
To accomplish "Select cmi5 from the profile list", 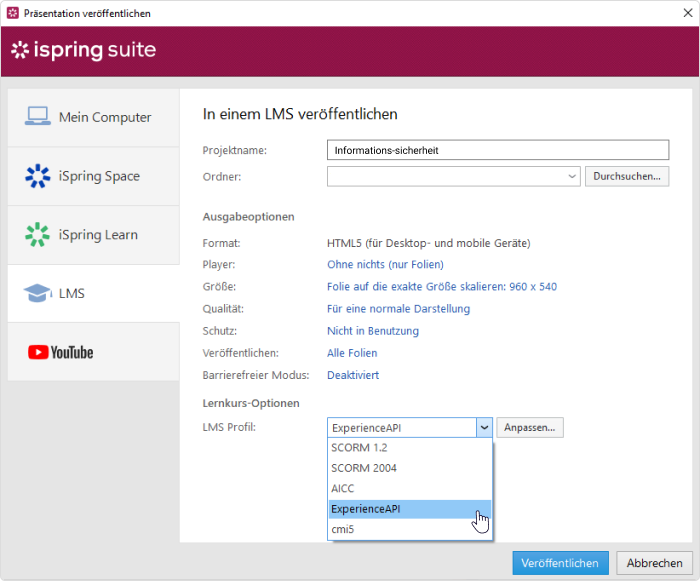I will coord(410,530).
